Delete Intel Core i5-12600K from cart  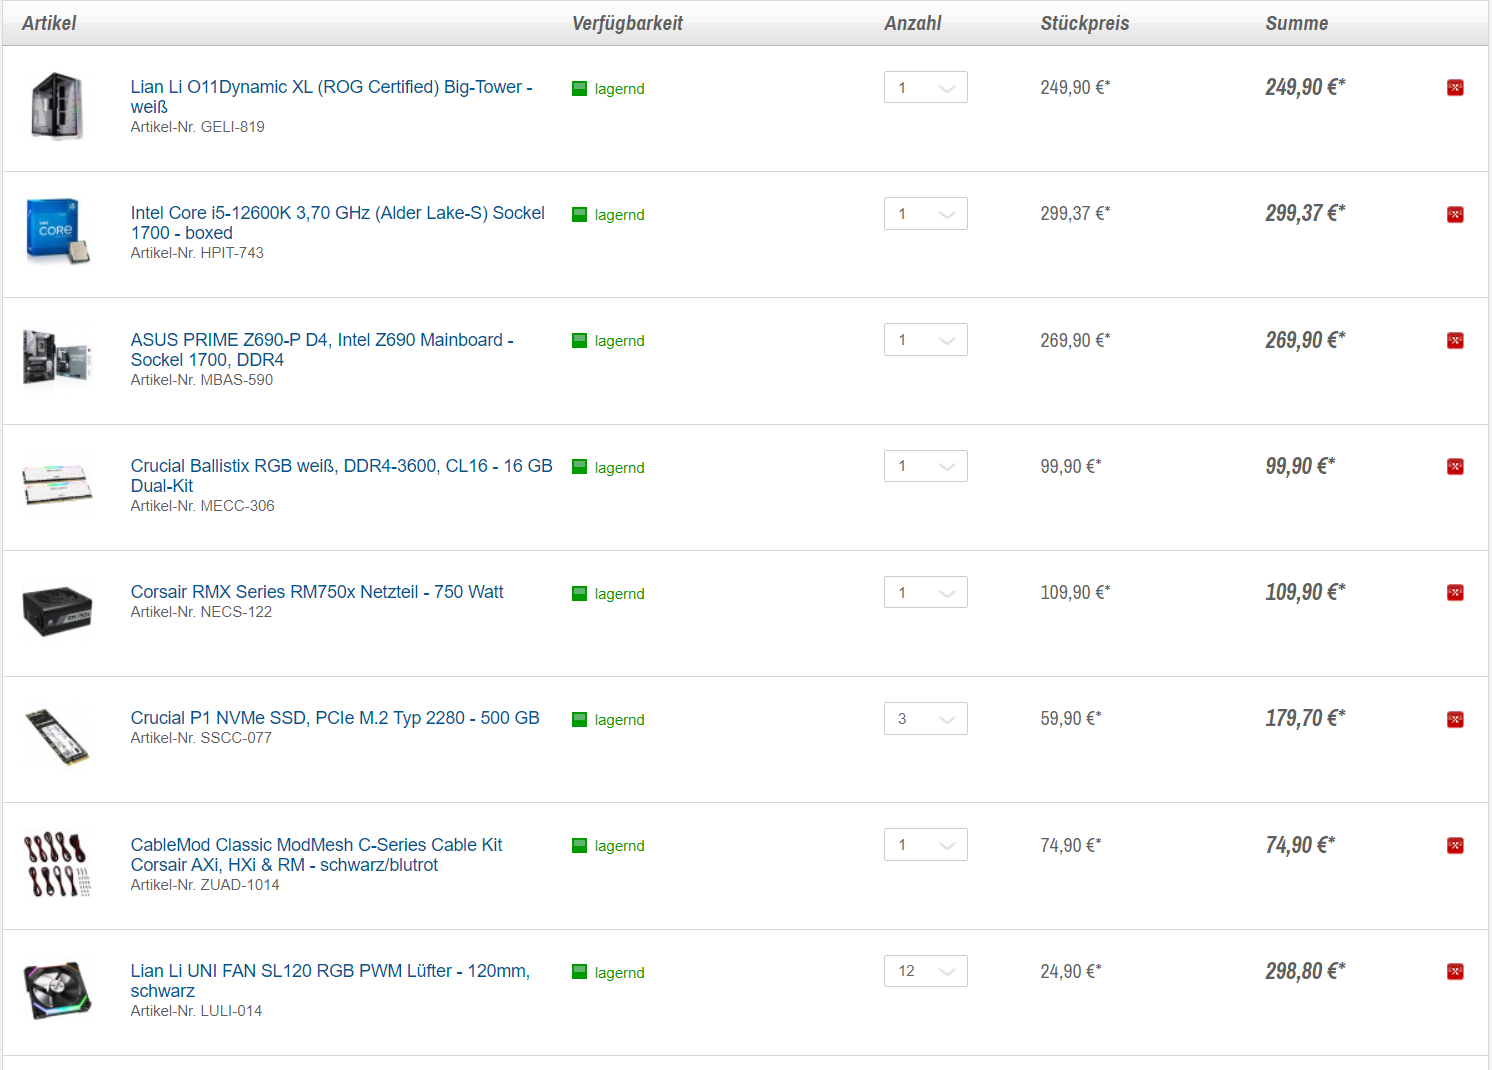coord(1455,214)
